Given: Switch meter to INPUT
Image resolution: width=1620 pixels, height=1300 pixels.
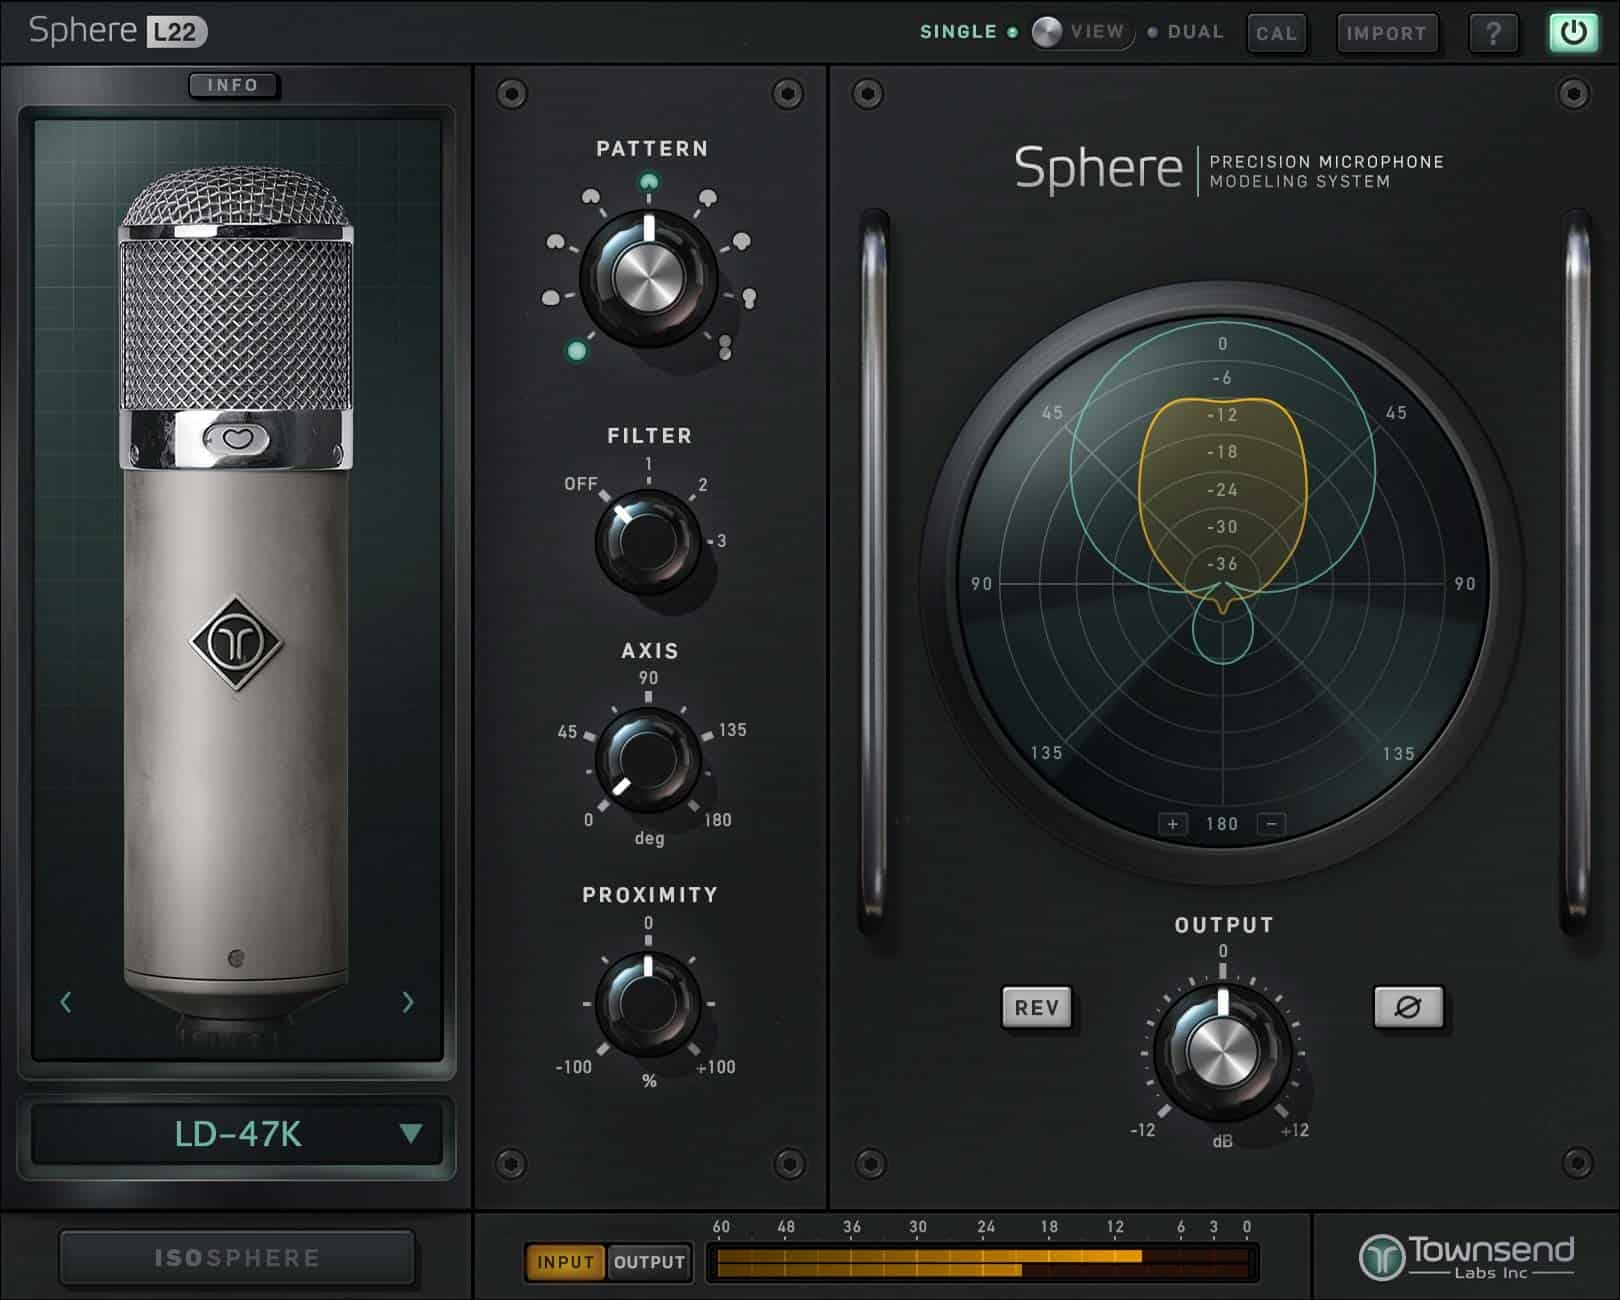Looking at the screenshot, I should 565,1262.
